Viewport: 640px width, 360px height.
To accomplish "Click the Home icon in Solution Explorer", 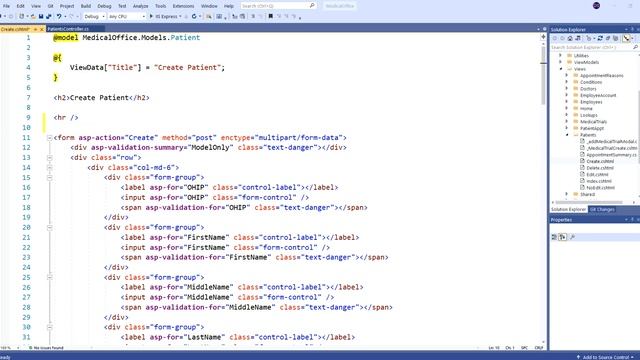I will pyautogui.click(x=570, y=38).
